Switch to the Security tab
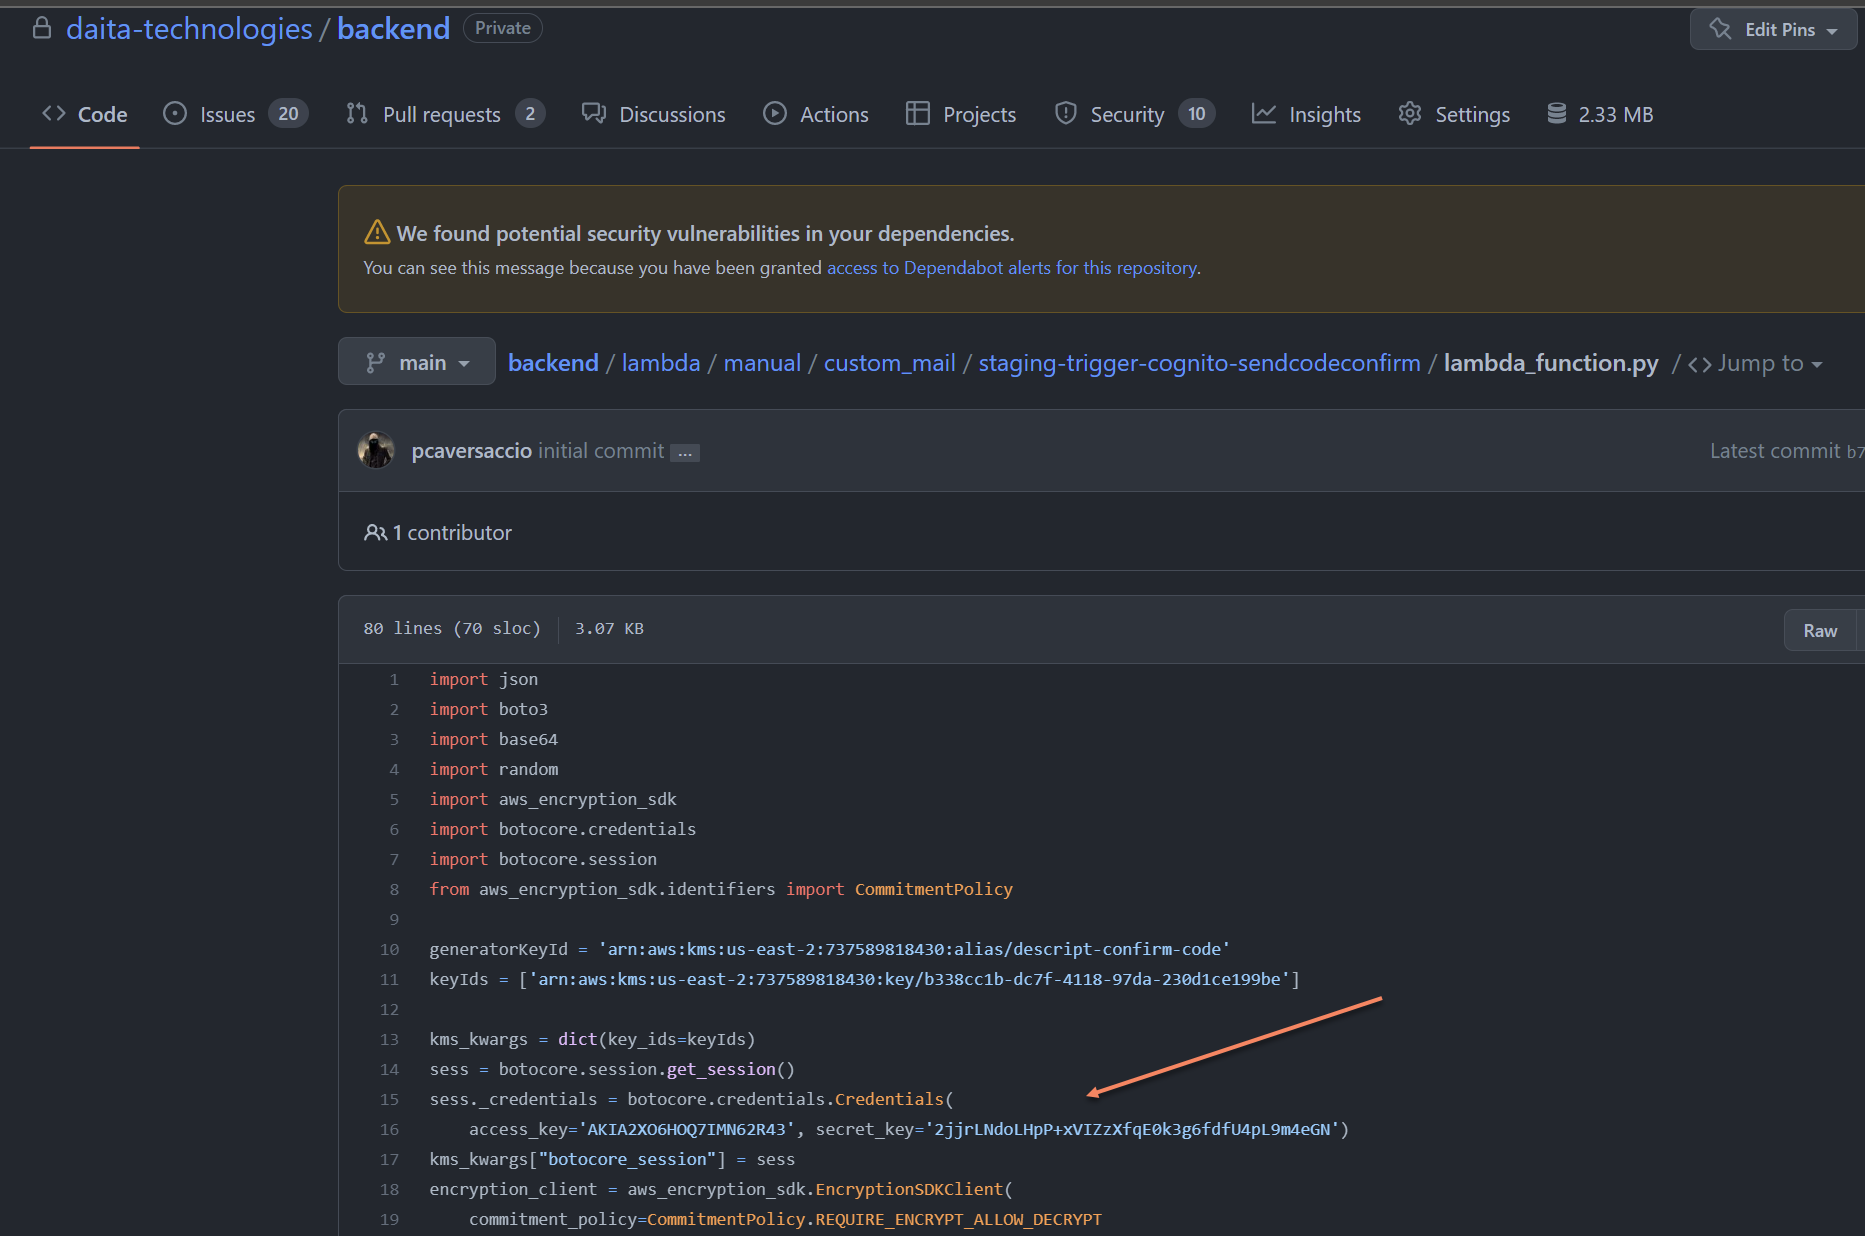Screen dimensions: 1865x1236 click(x=1126, y=114)
